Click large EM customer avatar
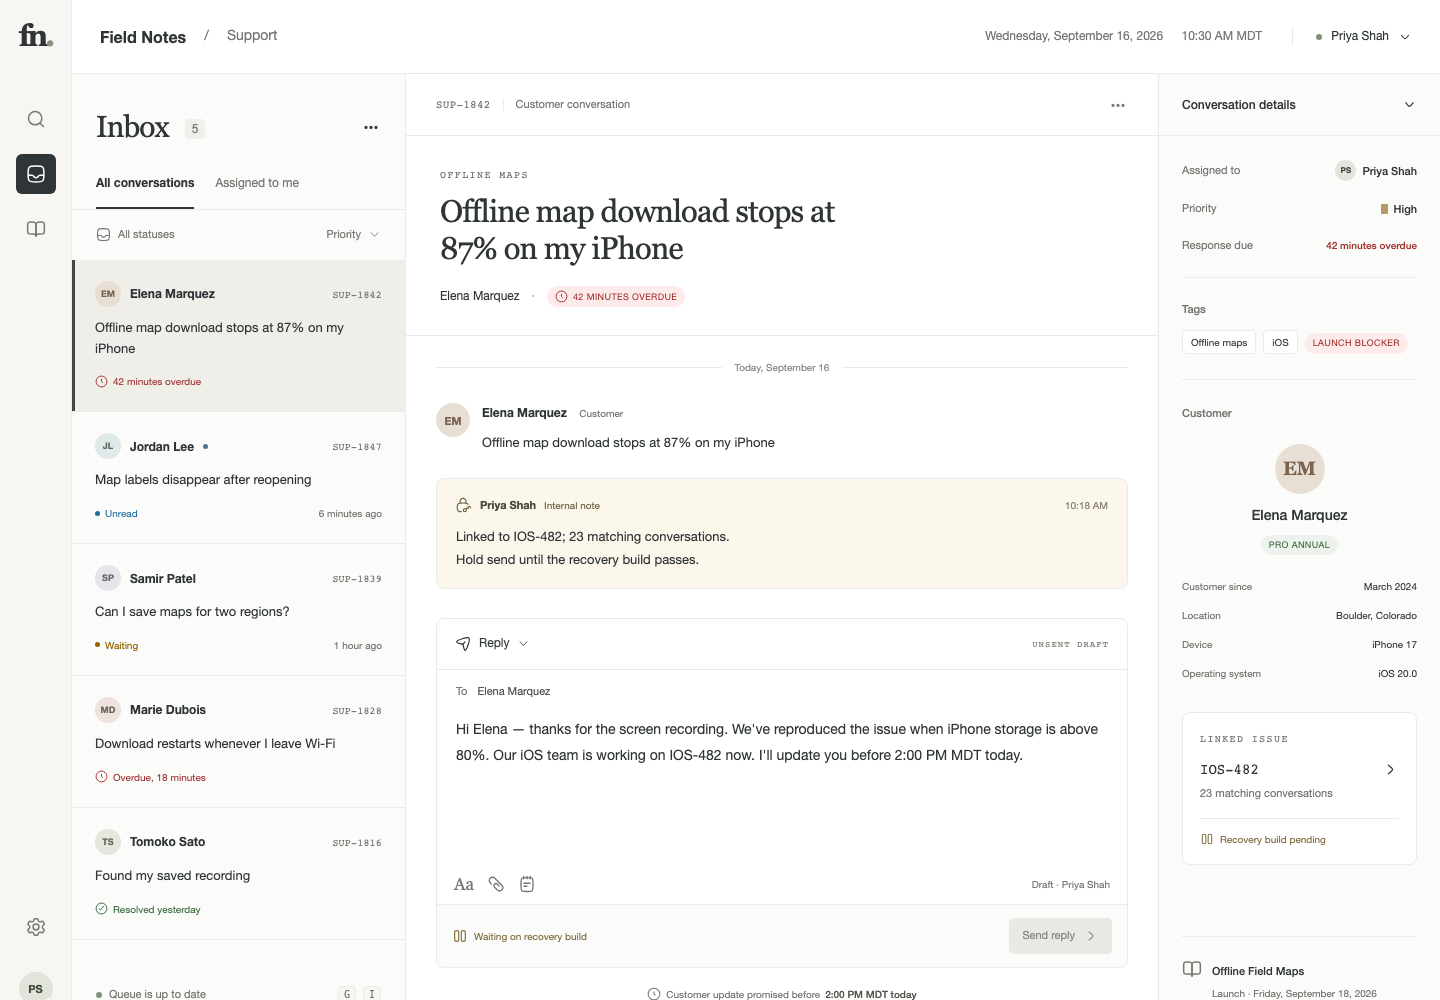 pos(1299,468)
